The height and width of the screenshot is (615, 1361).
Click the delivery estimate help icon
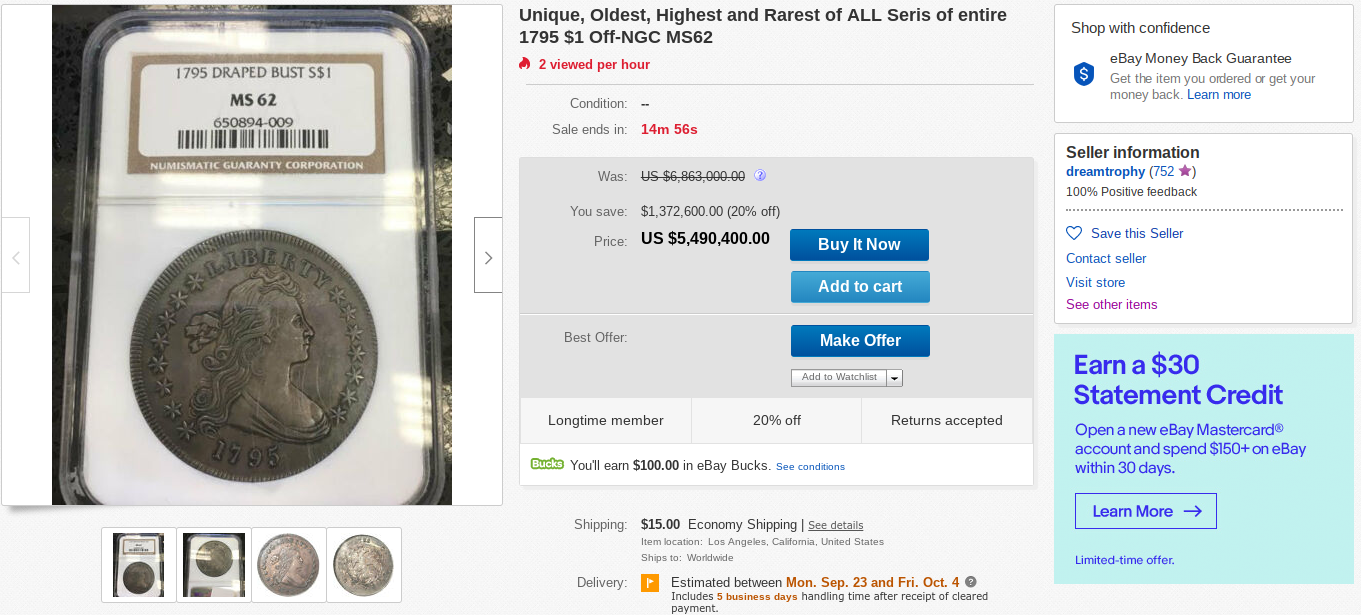pos(971,582)
